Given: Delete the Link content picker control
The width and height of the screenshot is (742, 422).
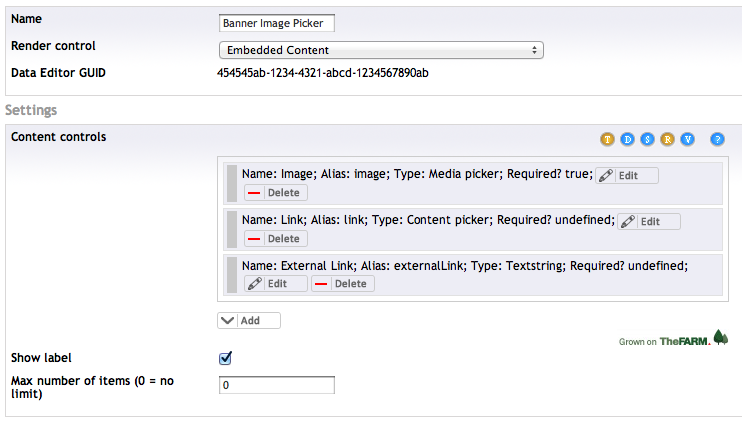Looking at the screenshot, I should click(275, 239).
